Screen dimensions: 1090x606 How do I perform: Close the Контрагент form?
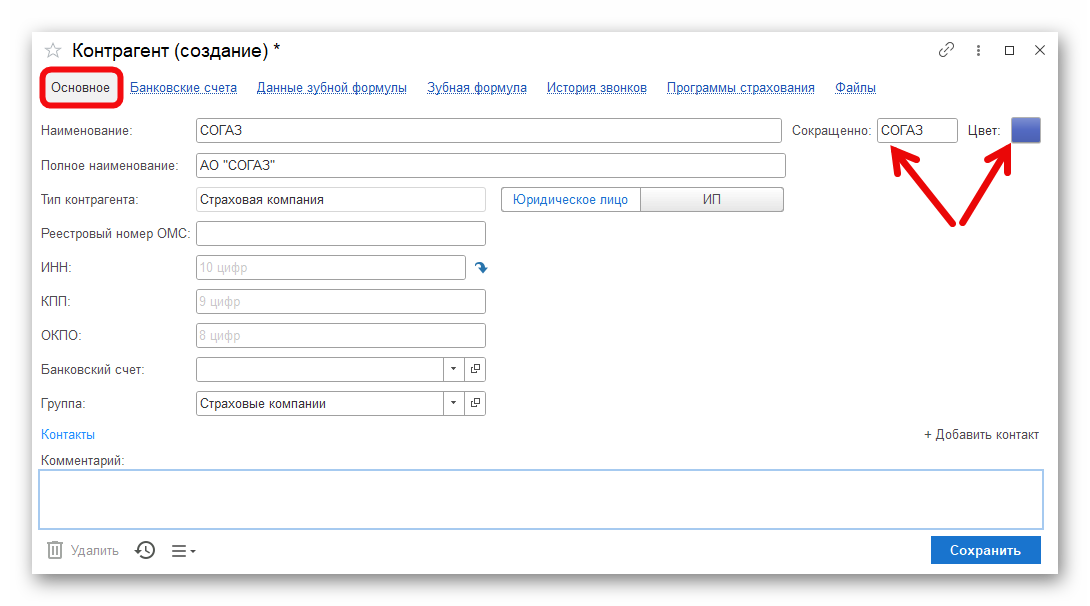click(1040, 50)
